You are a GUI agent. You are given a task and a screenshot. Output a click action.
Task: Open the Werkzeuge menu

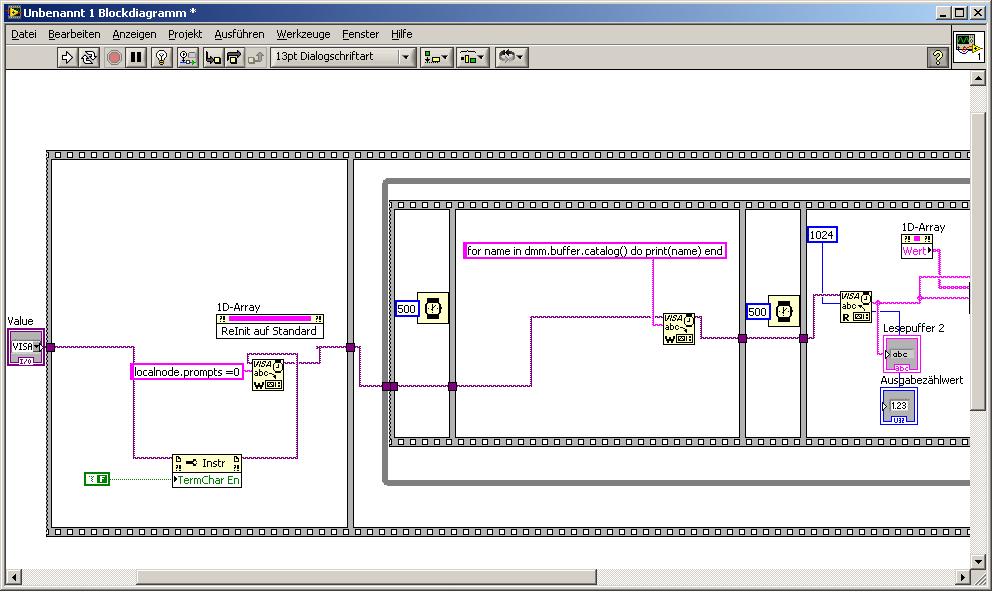coord(303,34)
